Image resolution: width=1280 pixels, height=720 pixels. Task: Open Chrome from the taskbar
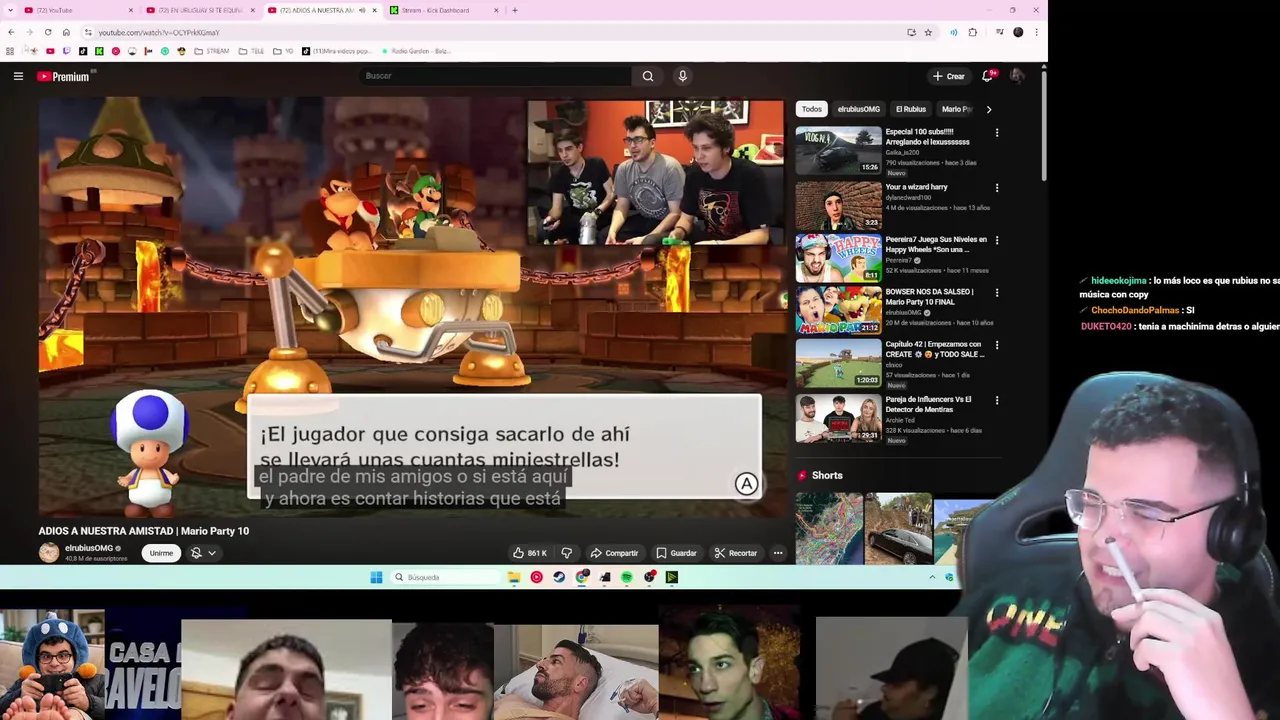(582, 577)
